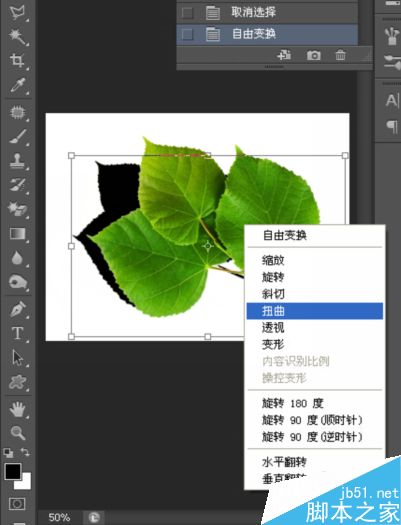Select the Crop tool
This screenshot has height=525, width=401.
pos(17,61)
